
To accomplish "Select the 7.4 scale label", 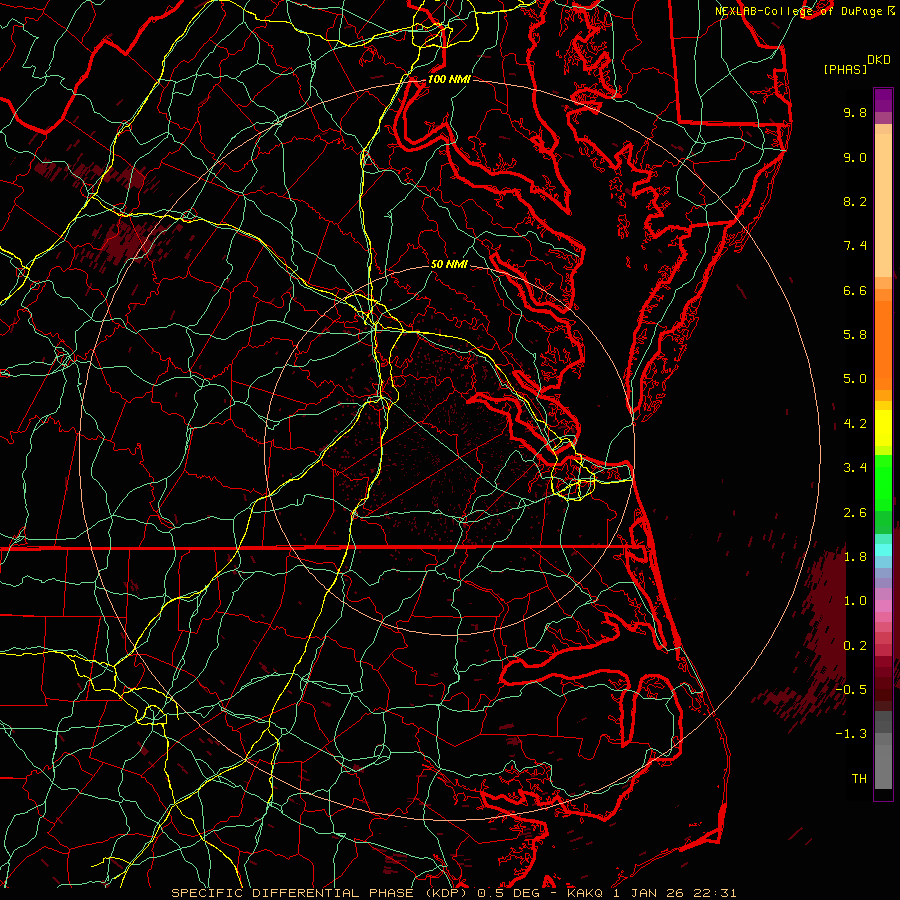I will tap(855, 246).
